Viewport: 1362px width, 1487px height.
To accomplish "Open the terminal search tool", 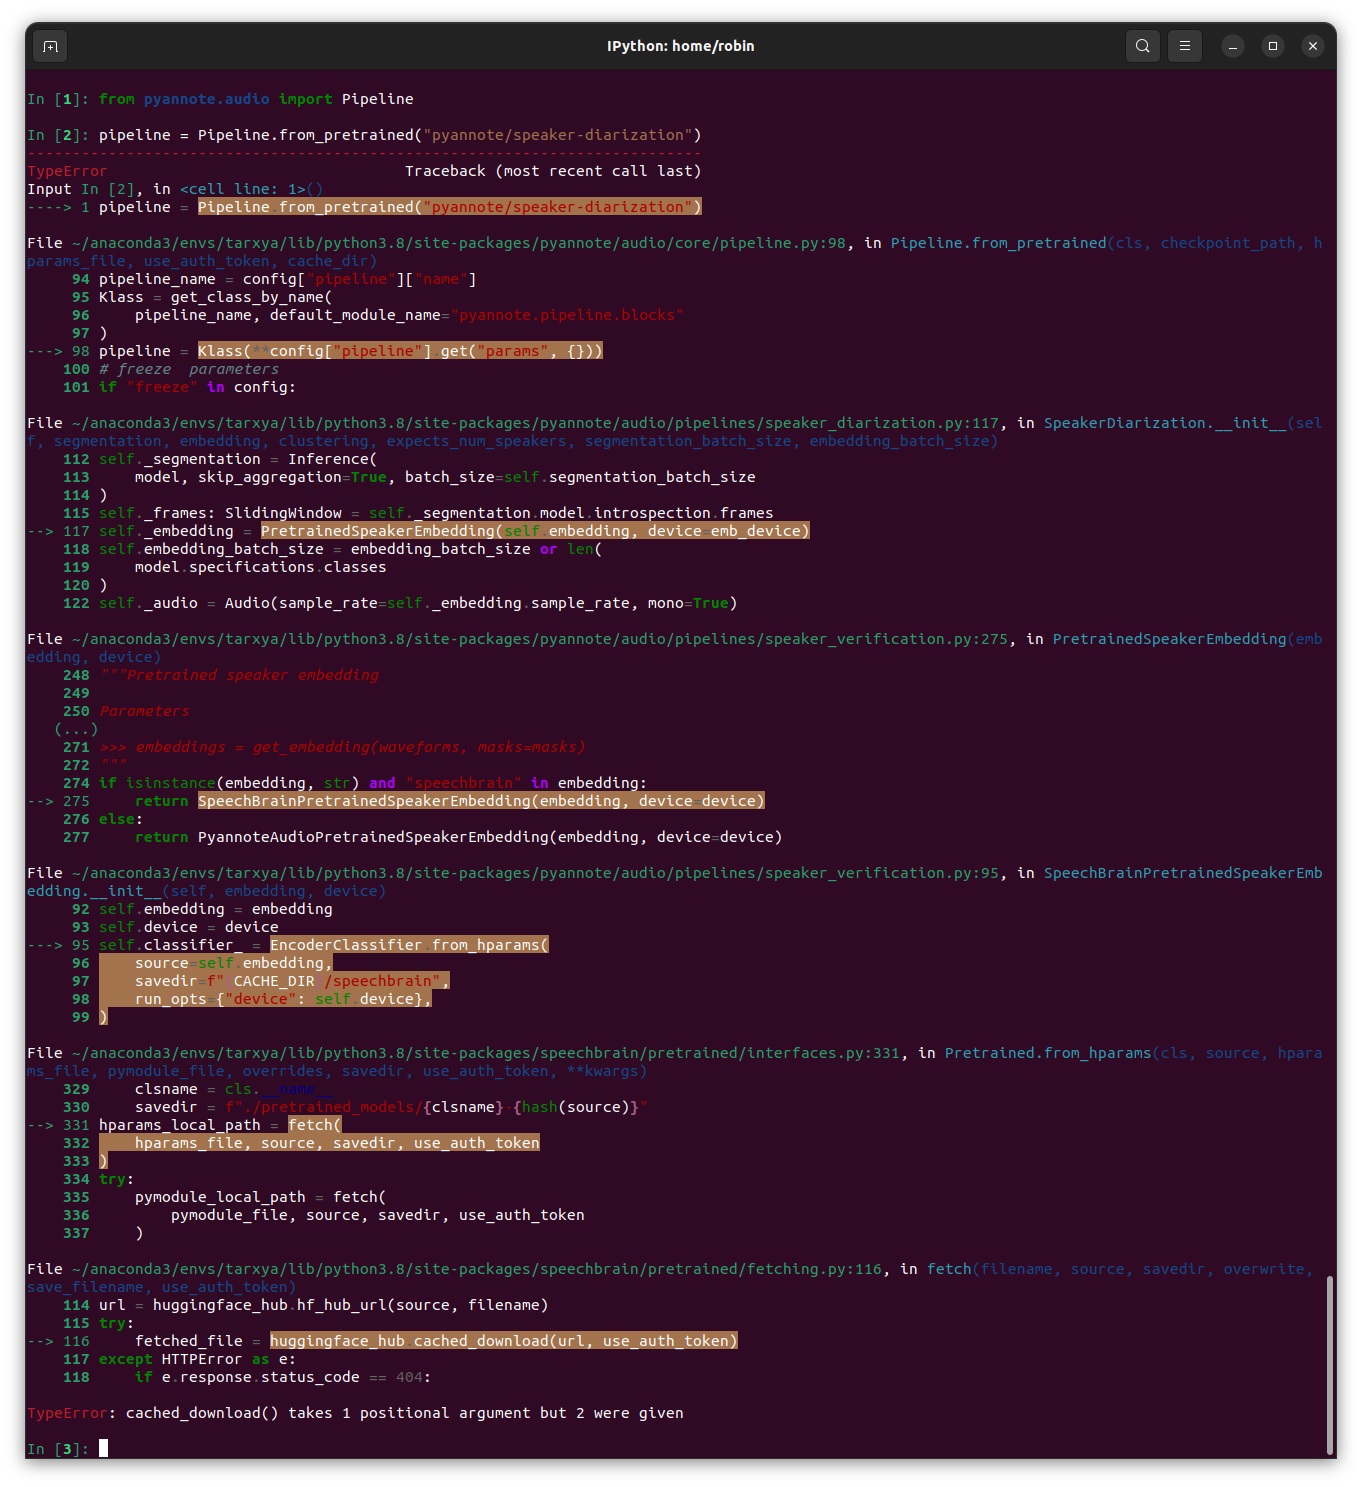I will tap(1142, 46).
